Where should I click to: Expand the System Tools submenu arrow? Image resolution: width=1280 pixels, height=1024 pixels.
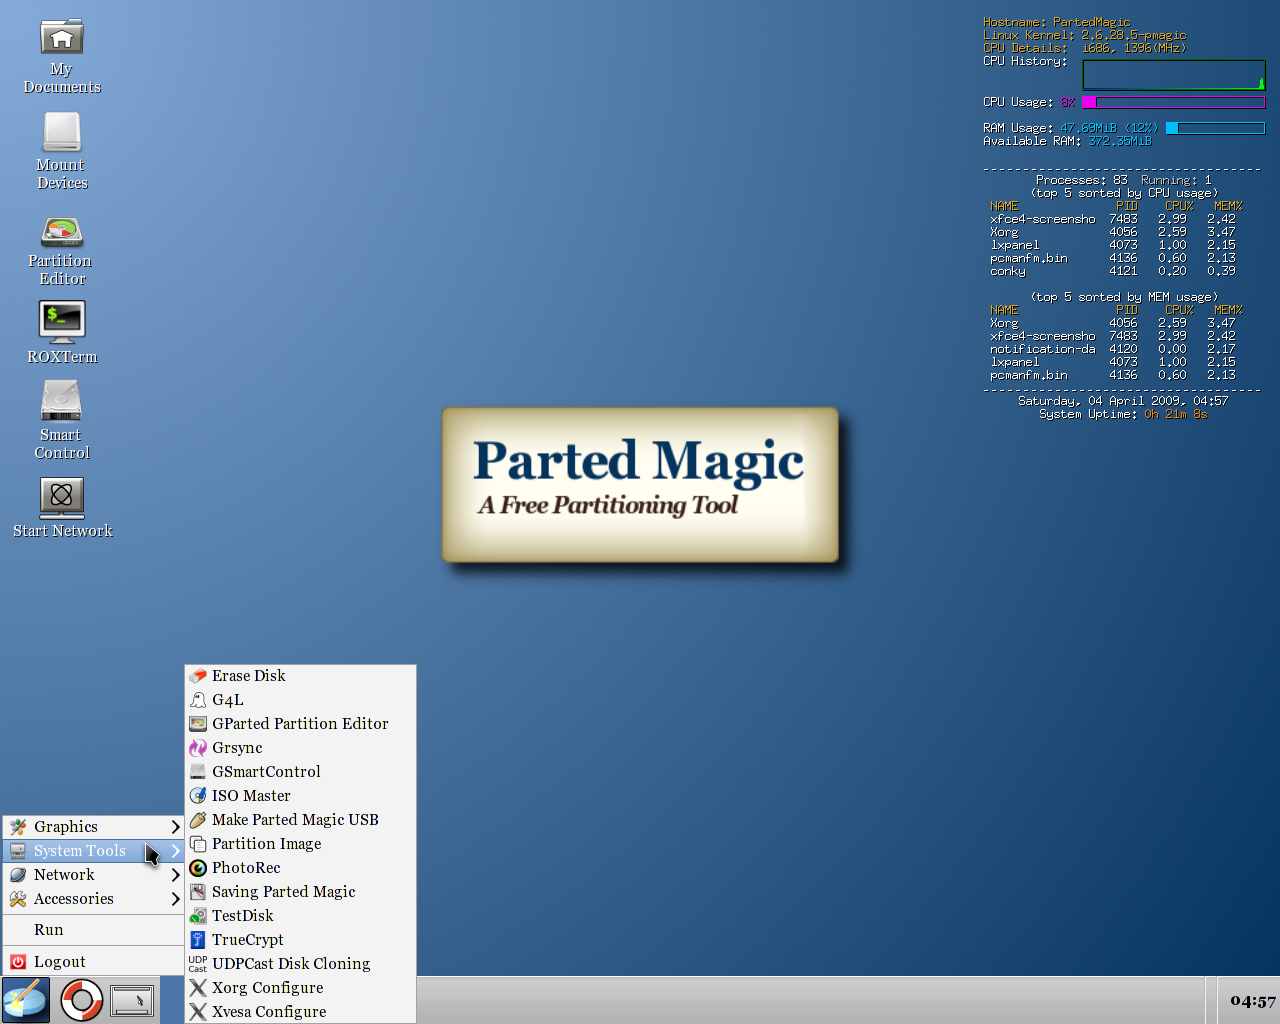point(175,851)
